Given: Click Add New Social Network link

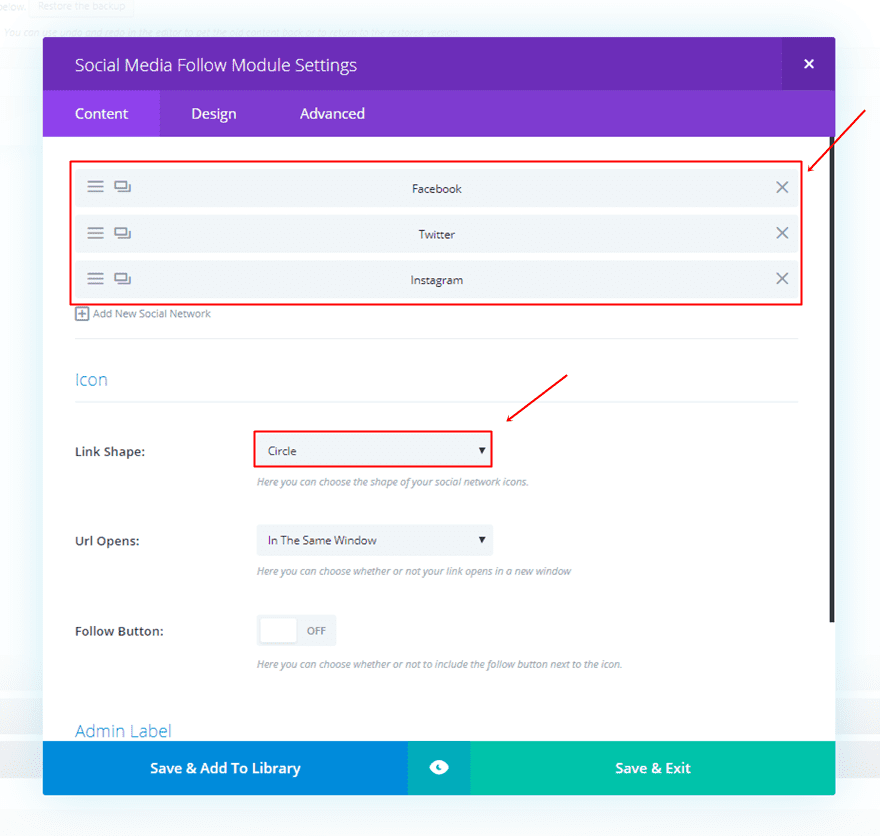Looking at the screenshot, I should click(152, 314).
